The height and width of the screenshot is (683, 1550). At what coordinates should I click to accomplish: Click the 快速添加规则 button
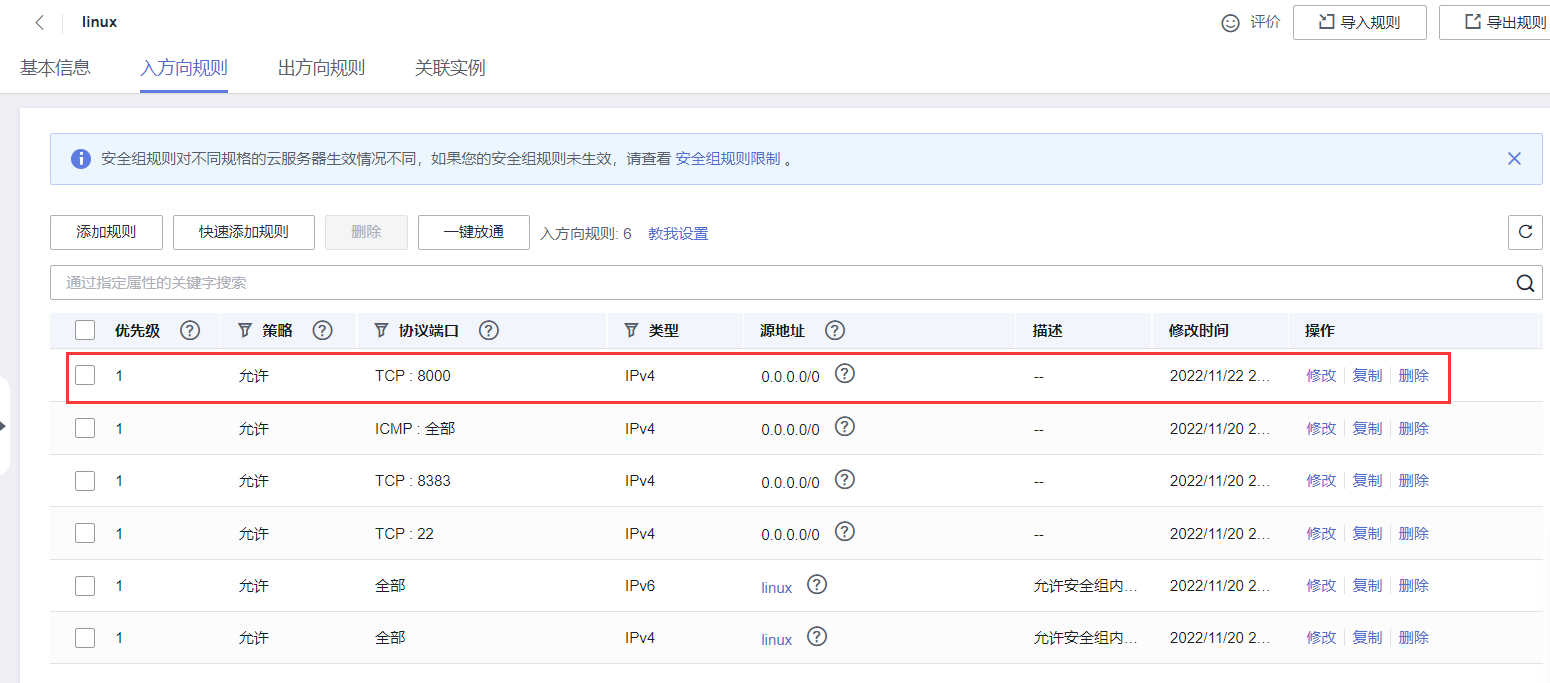[x=244, y=232]
